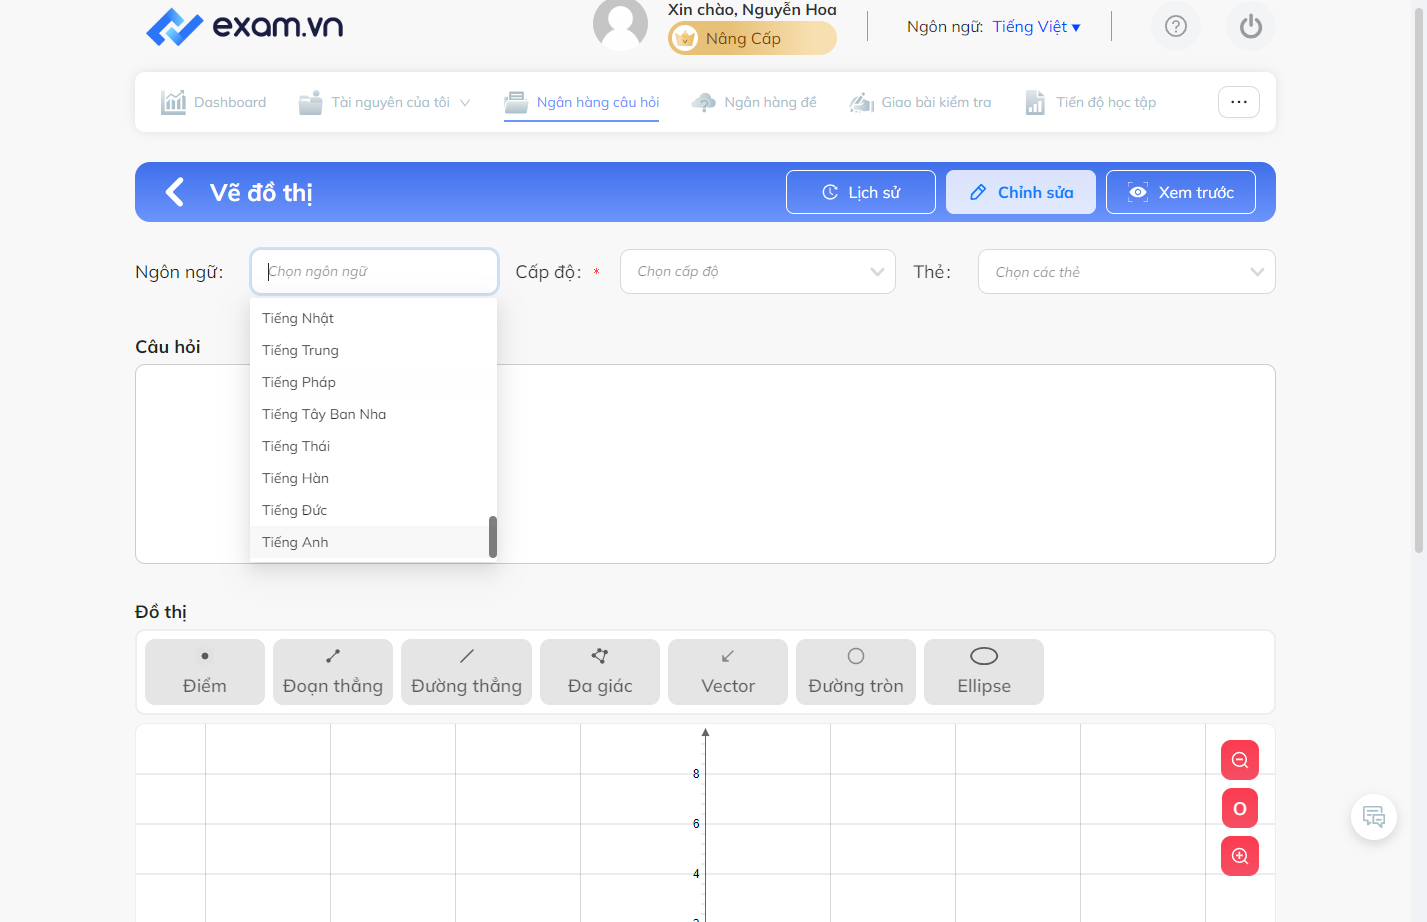Zoom out of the graph

(1240, 760)
